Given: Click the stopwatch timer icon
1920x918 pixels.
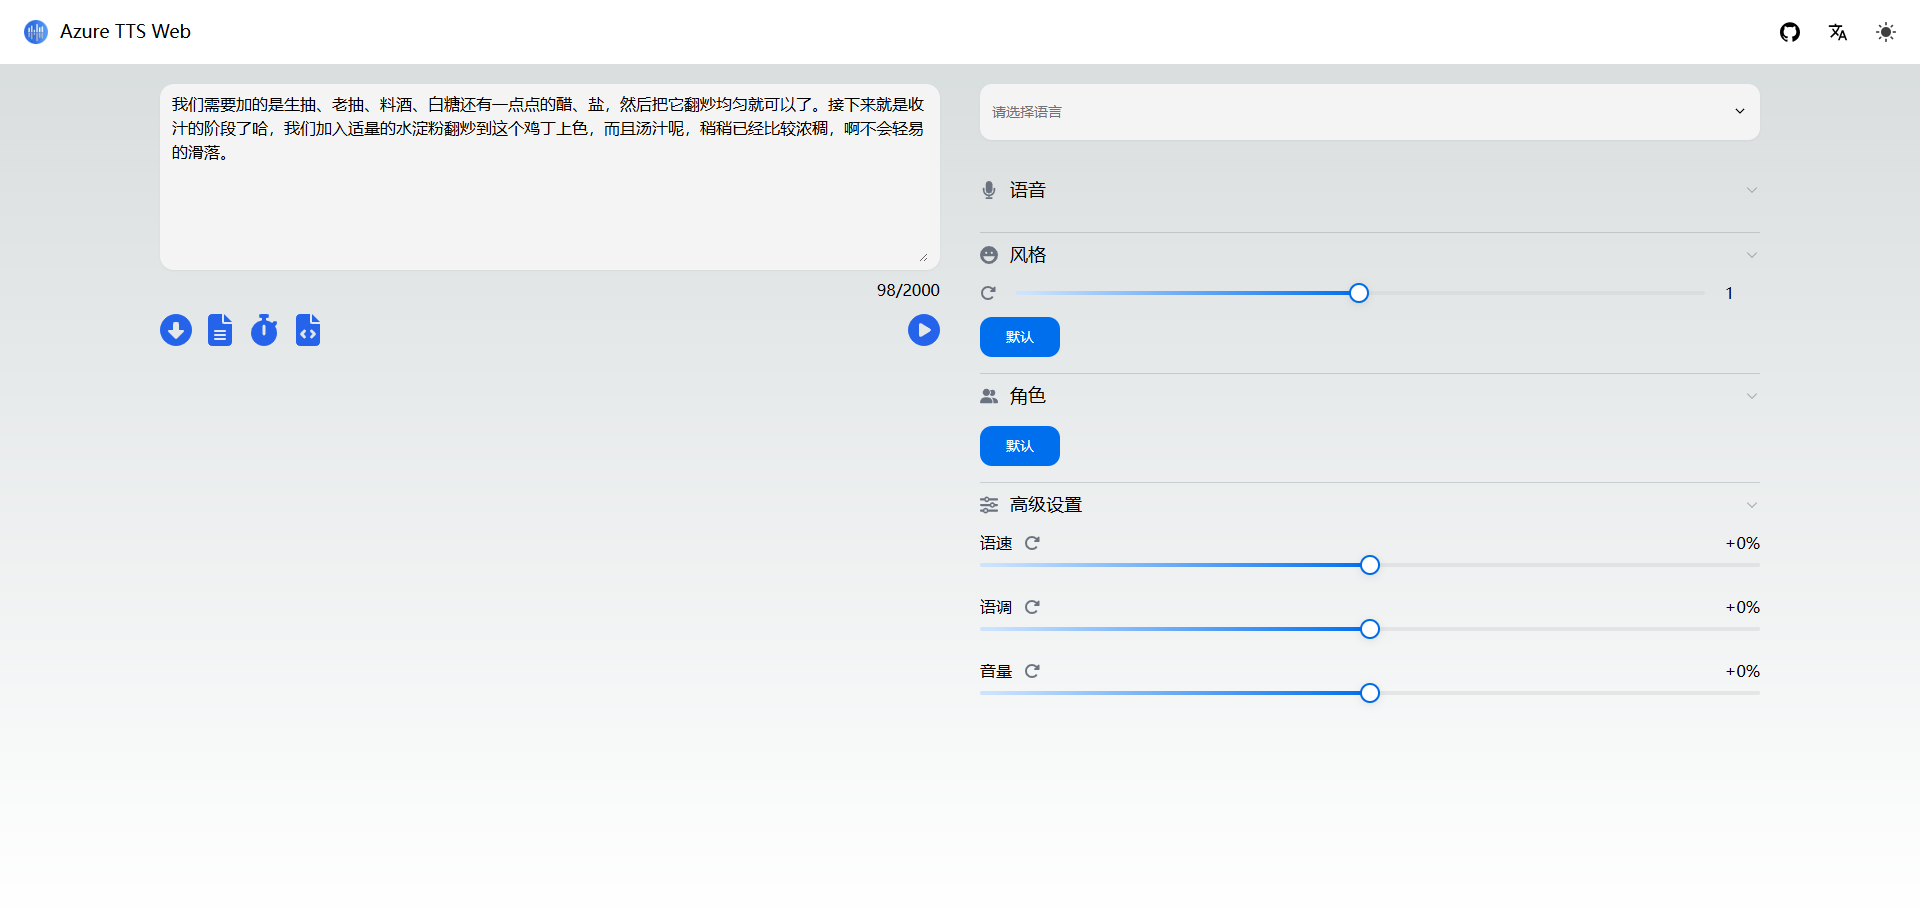Looking at the screenshot, I should tap(264, 330).
